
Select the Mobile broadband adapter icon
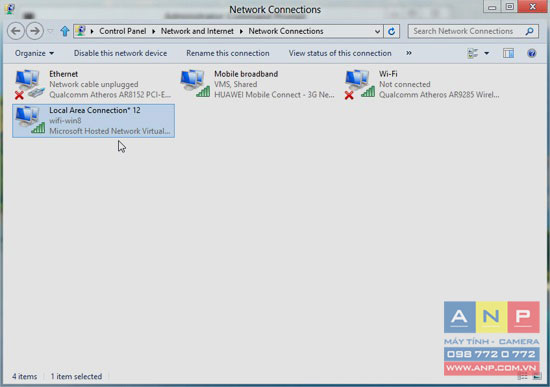[195, 84]
